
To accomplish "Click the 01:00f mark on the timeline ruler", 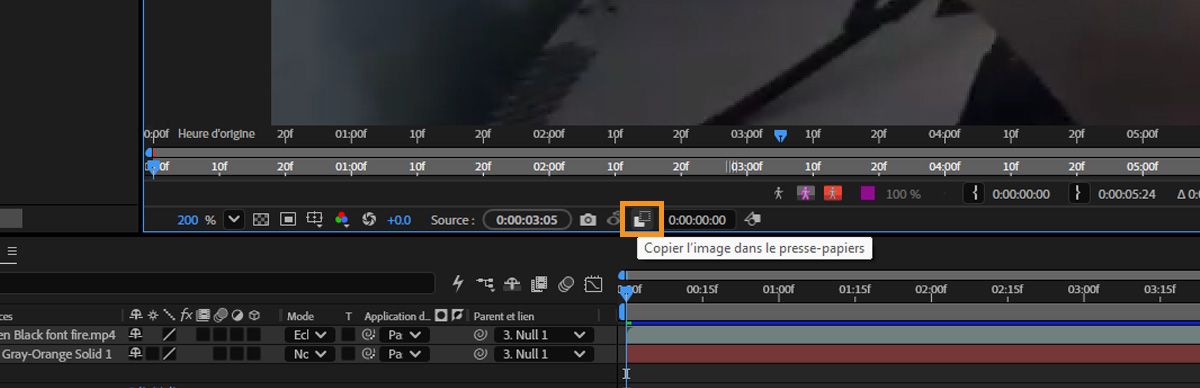I will pos(778,290).
